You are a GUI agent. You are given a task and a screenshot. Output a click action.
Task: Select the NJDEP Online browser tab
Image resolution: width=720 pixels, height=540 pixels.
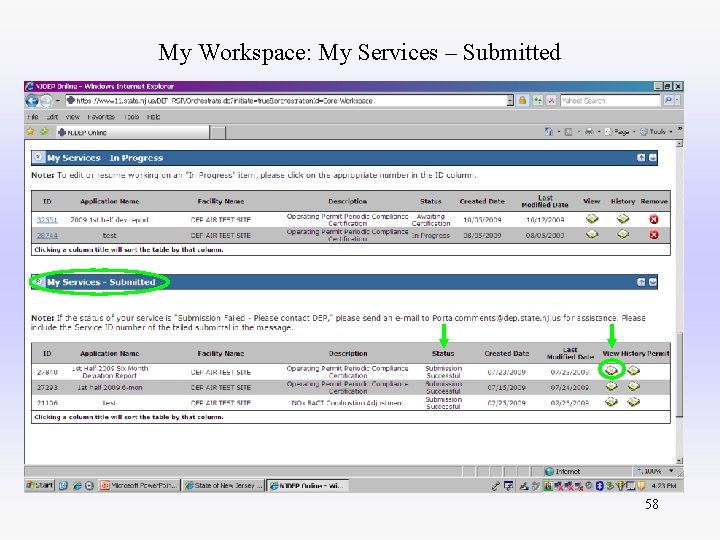click(x=132, y=132)
